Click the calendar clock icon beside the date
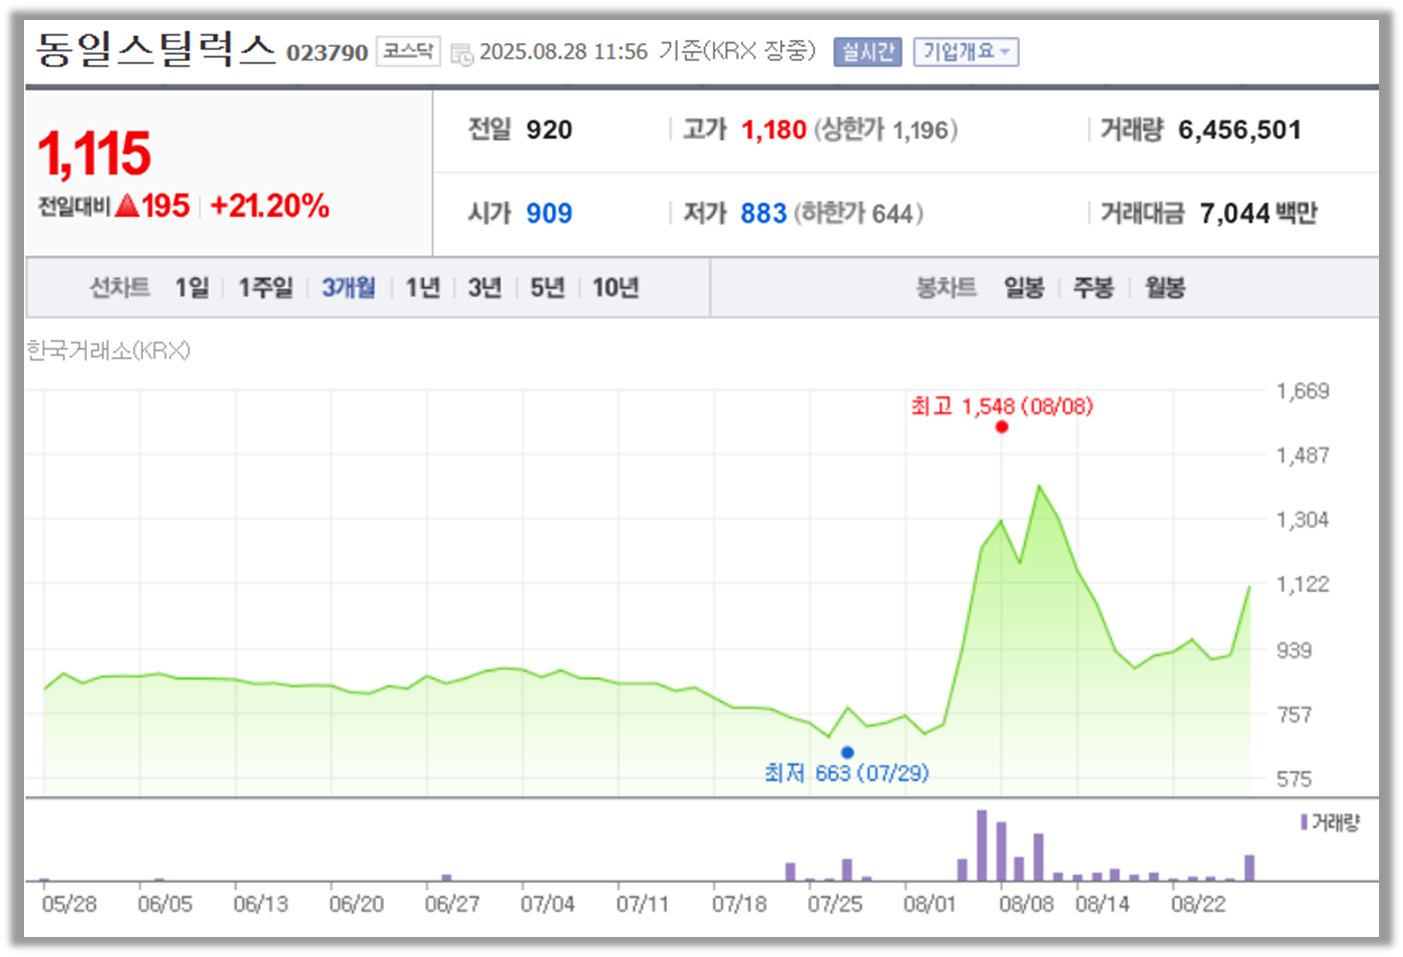The width and height of the screenshot is (1403, 957). tap(461, 54)
